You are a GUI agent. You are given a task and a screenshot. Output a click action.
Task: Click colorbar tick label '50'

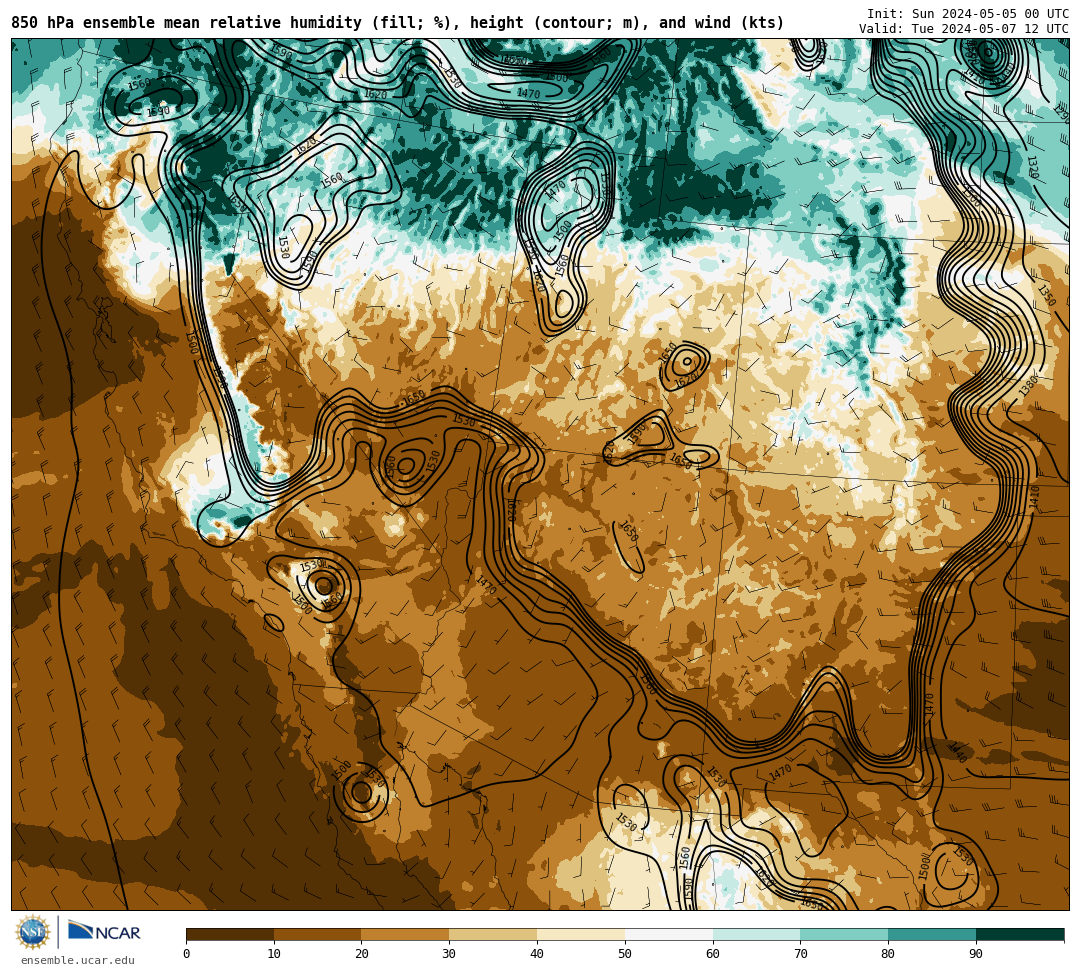click(625, 954)
